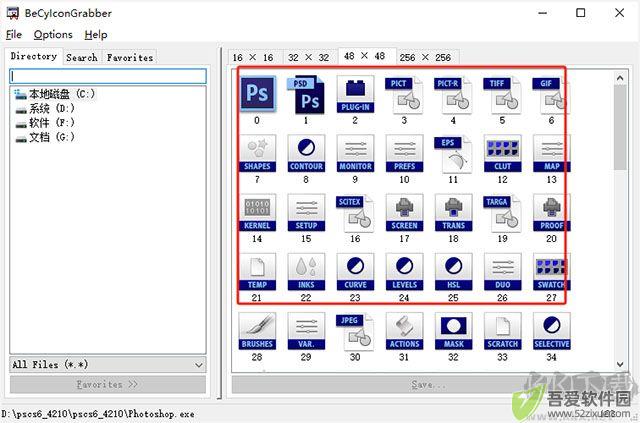The width and height of the screenshot is (640, 423).
Task: Click the HSL icon
Action: (x=453, y=272)
